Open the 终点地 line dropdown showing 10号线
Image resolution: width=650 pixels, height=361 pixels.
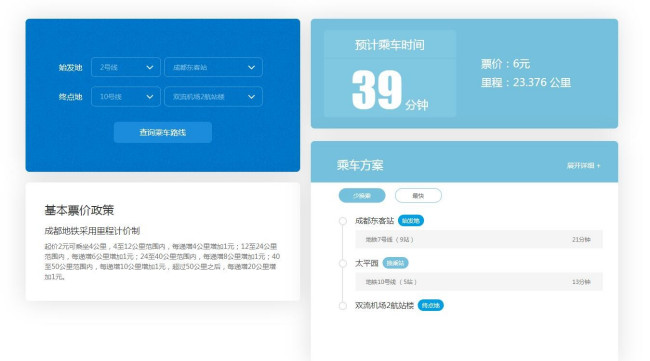[126, 97]
